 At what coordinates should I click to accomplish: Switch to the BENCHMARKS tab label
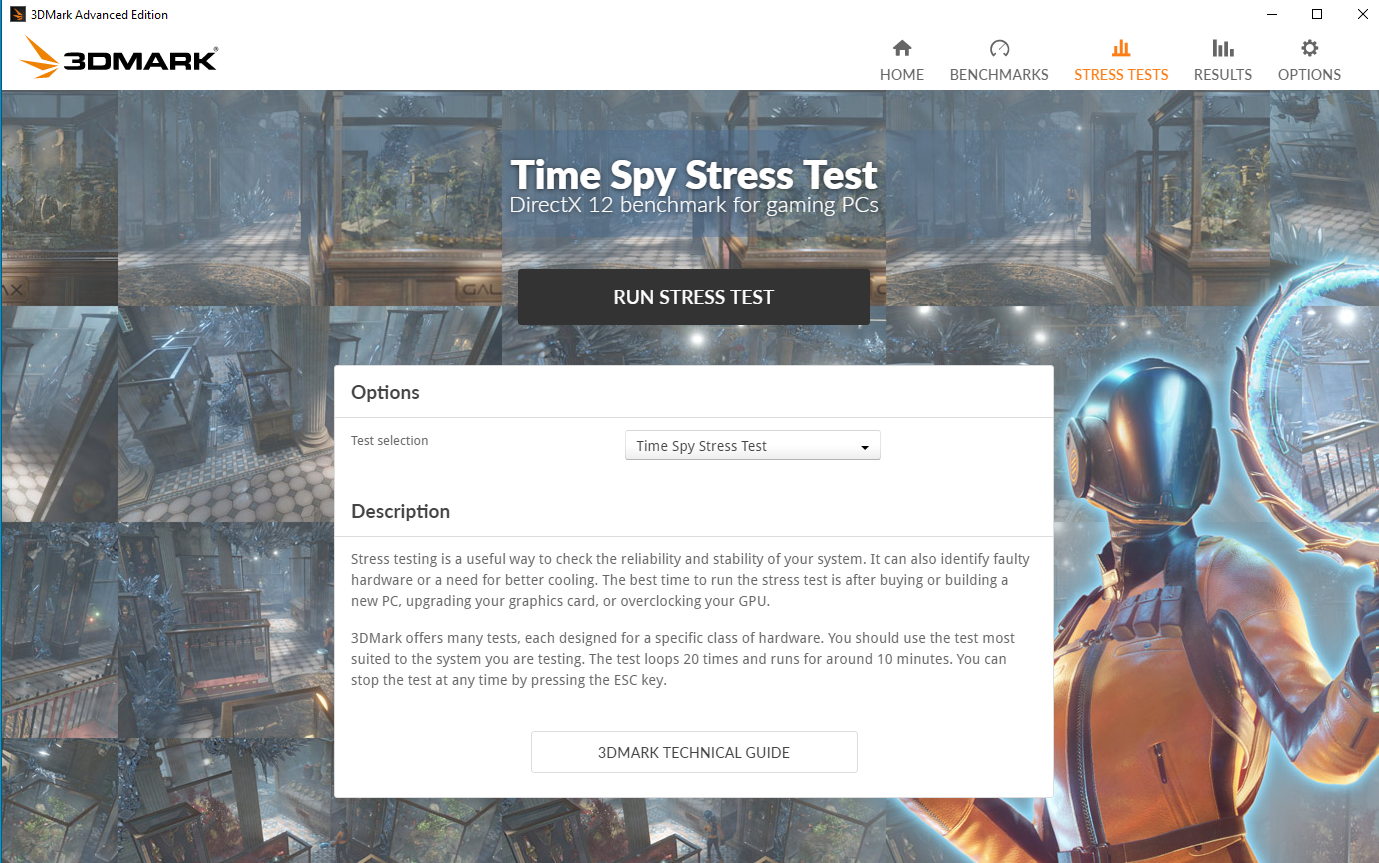coord(999,75)
